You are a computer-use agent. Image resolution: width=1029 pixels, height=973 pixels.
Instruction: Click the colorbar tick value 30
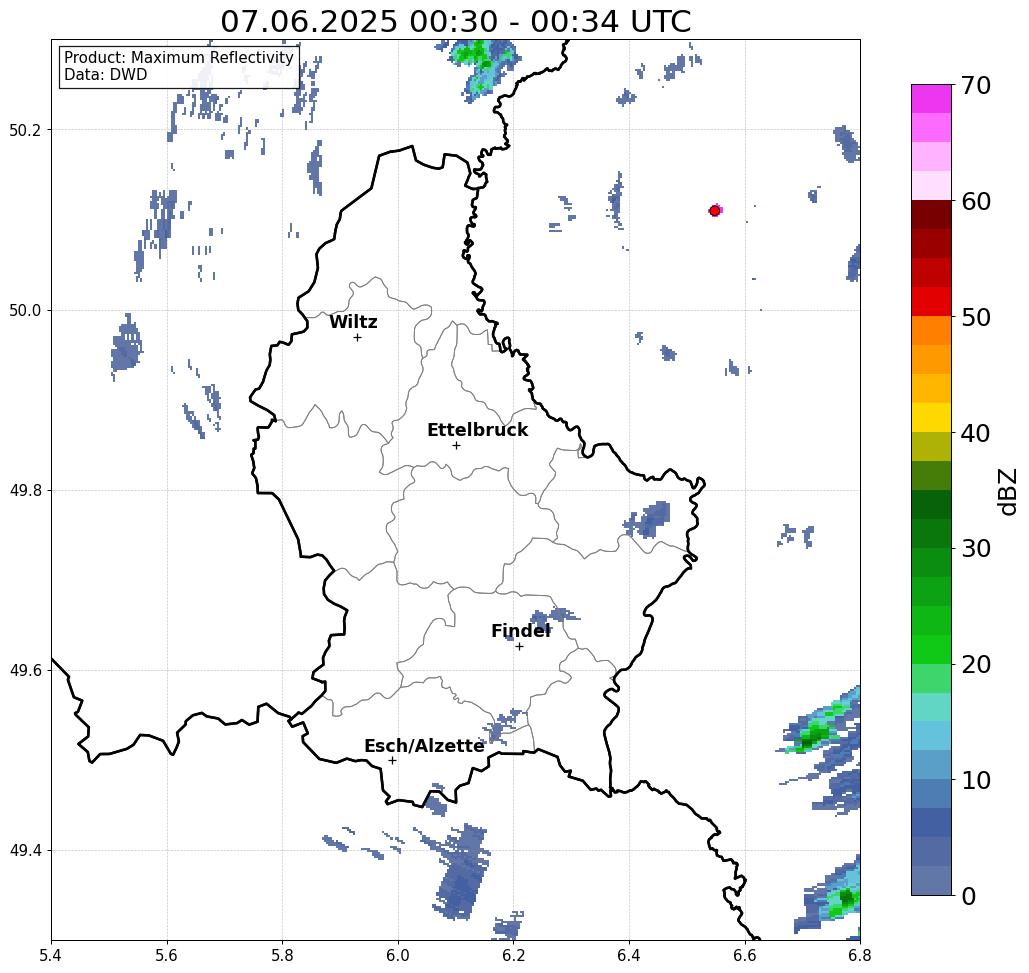click(x=975, y=549)
